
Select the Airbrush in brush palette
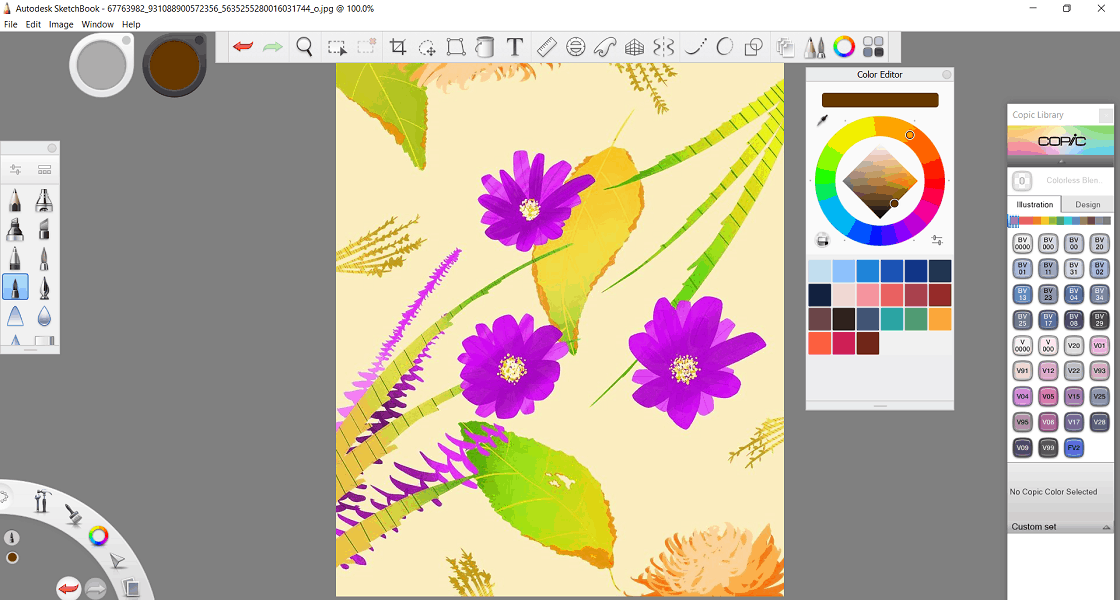44,201
